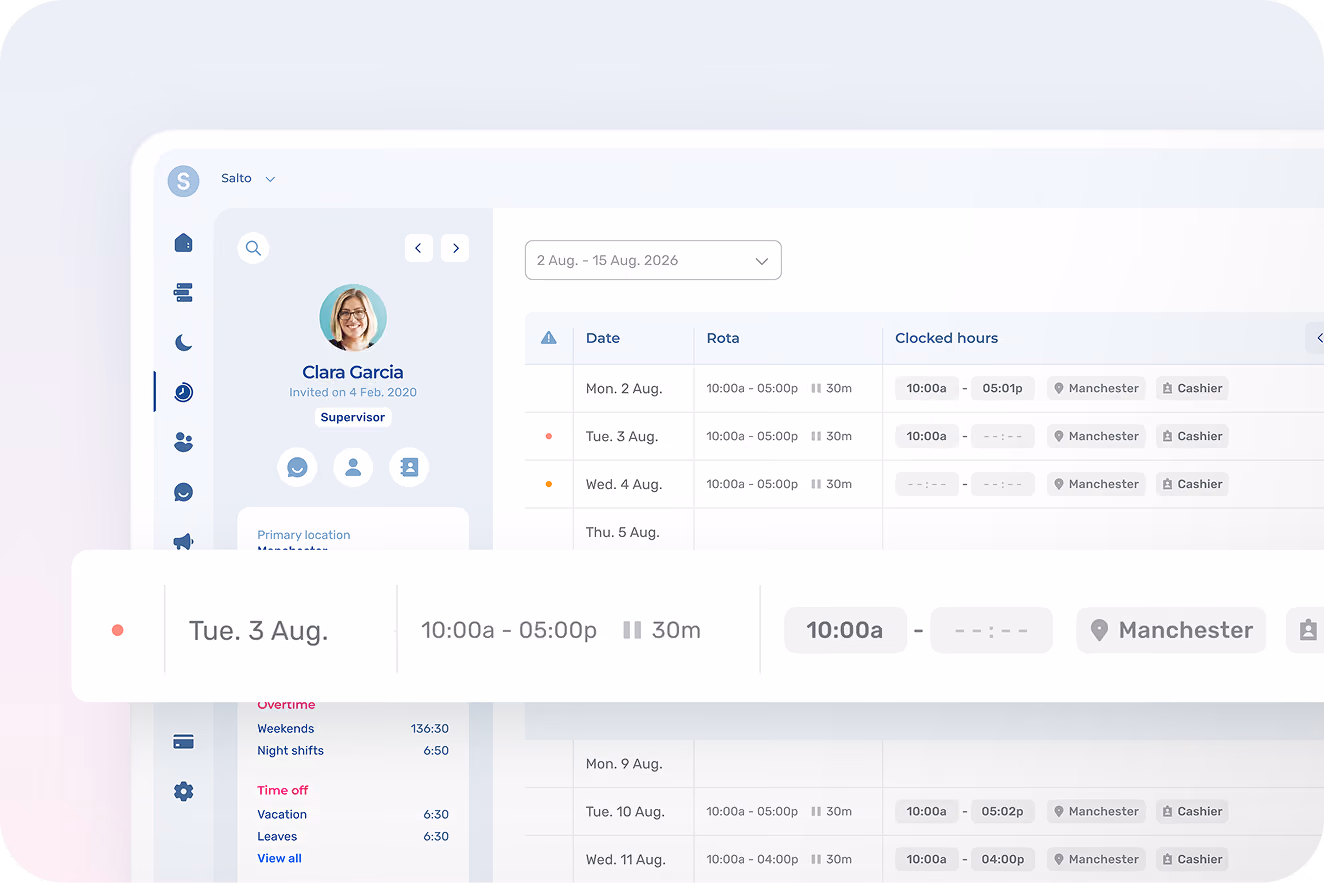Click the Thu. 5 Aug. date cell
Screen dimensions: 1324x883
[622, 532]
